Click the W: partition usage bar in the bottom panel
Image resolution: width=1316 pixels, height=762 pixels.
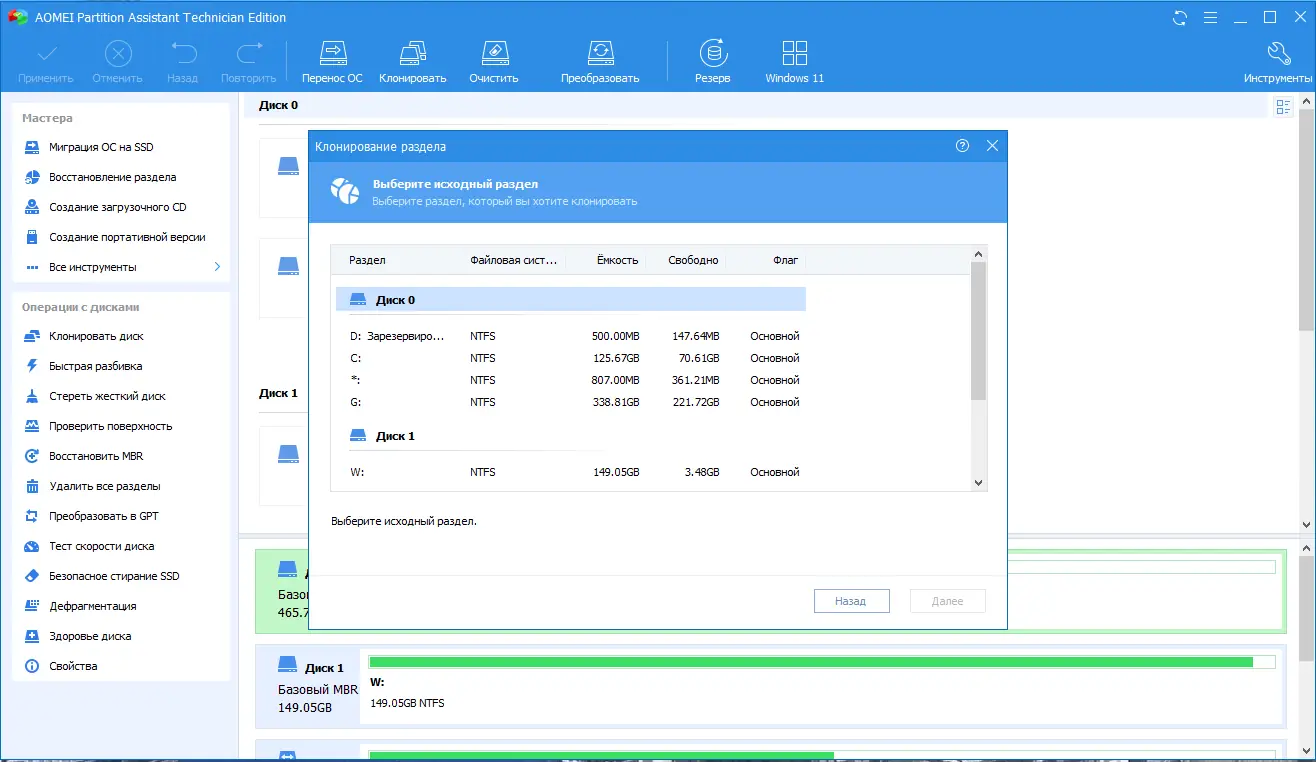point(822,662)
